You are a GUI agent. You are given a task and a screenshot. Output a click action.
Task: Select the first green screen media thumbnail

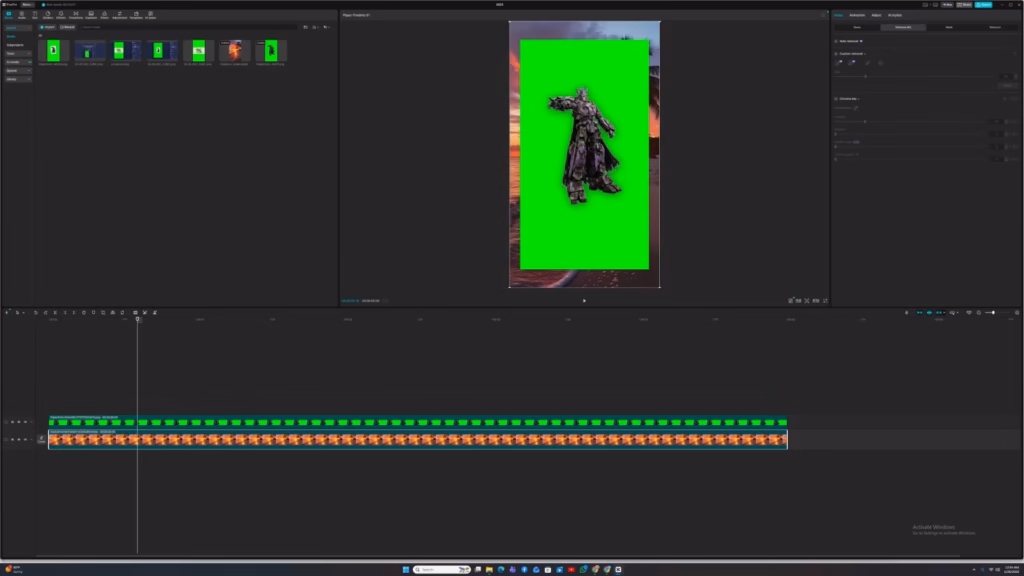[54, 51]
